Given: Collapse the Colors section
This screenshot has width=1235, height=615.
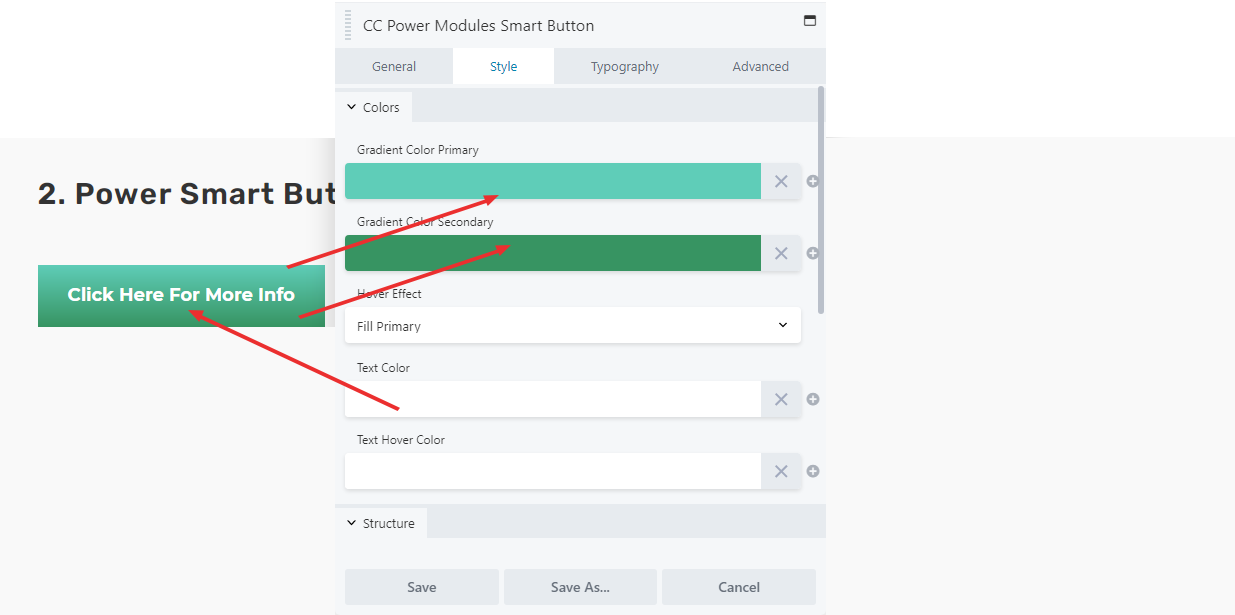Looking at the screenshot, I should pos(373,107).
